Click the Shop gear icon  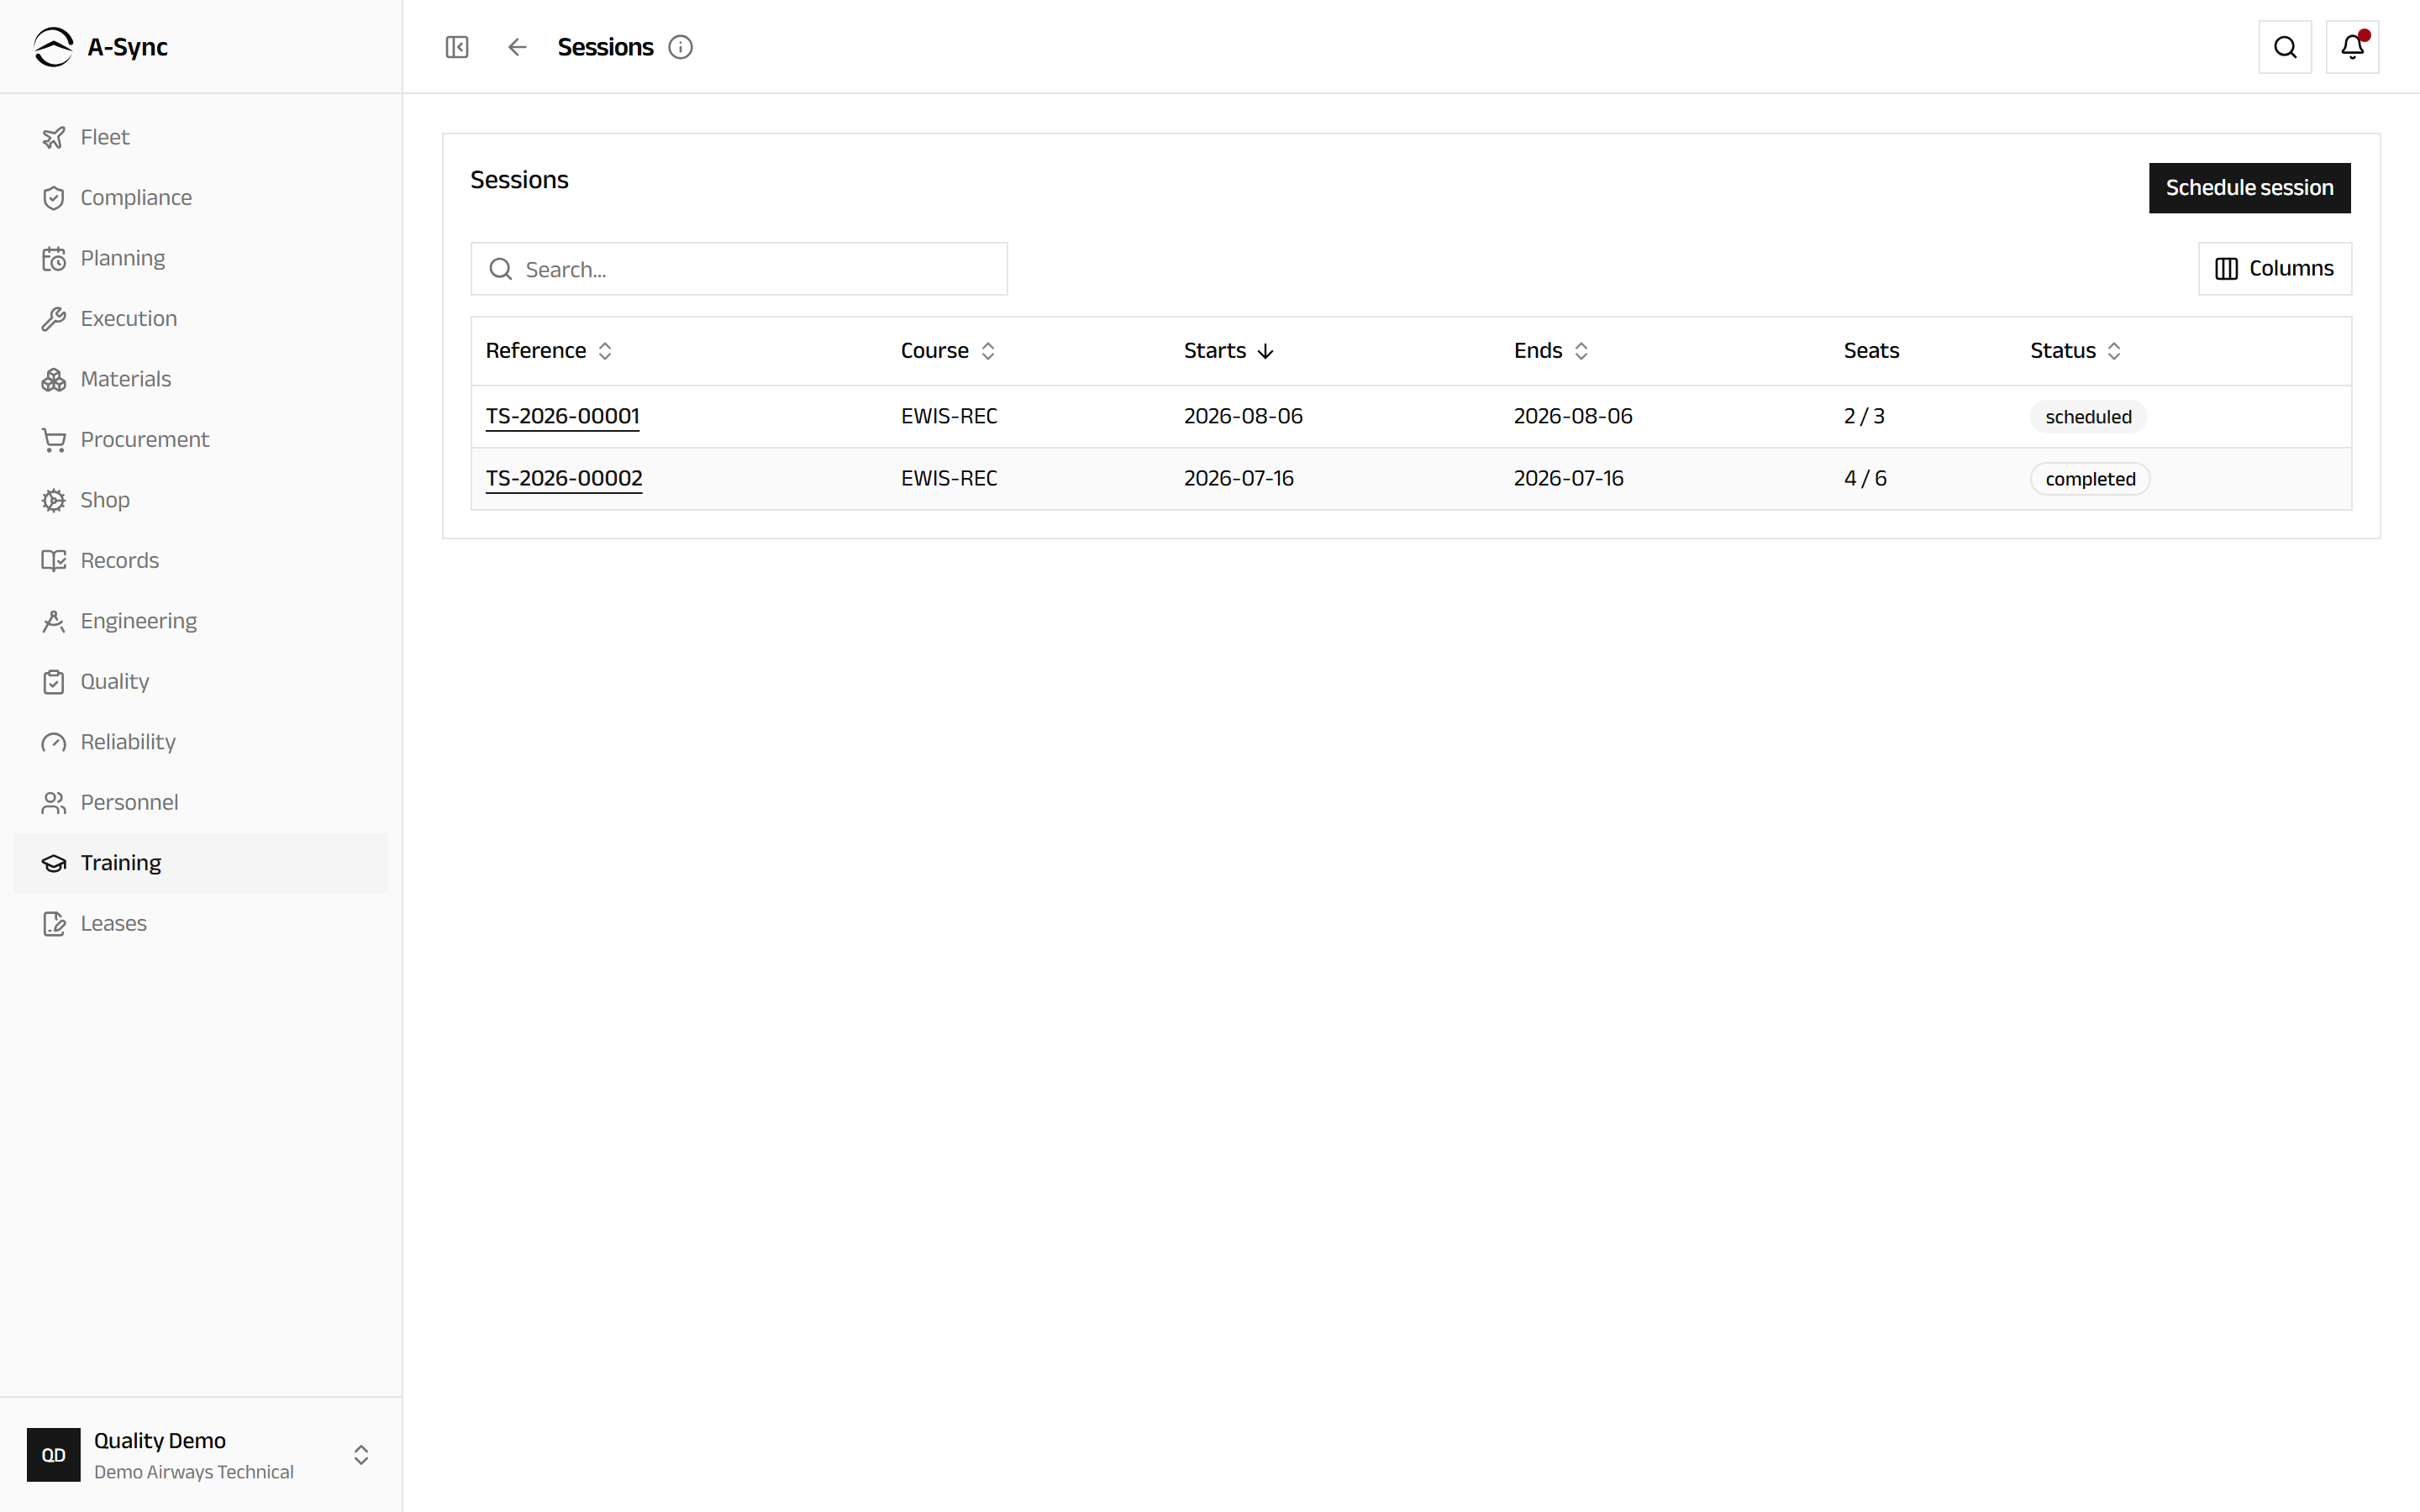pos(54,500)
